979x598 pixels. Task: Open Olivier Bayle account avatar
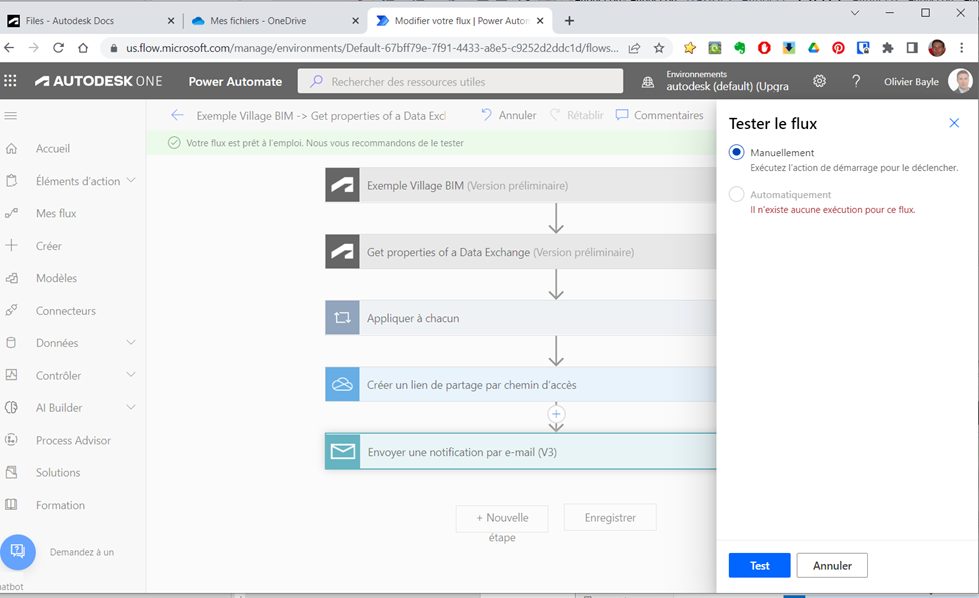[960, 81]
